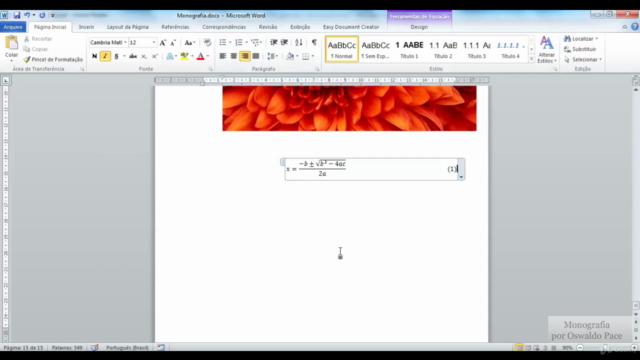Open the Cambria Math font name dropdown

(125, 42)
